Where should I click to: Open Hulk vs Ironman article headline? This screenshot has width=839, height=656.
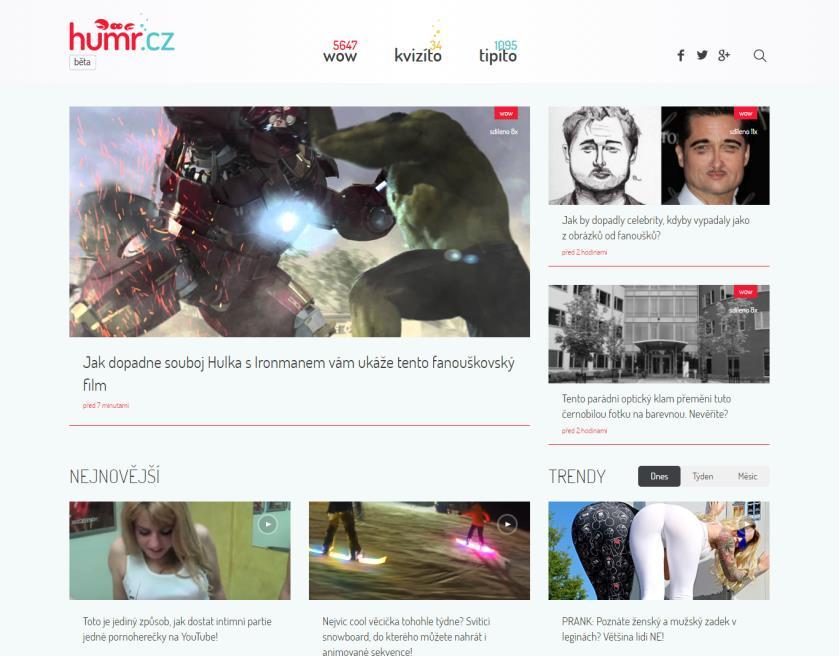tap(298, 373)
